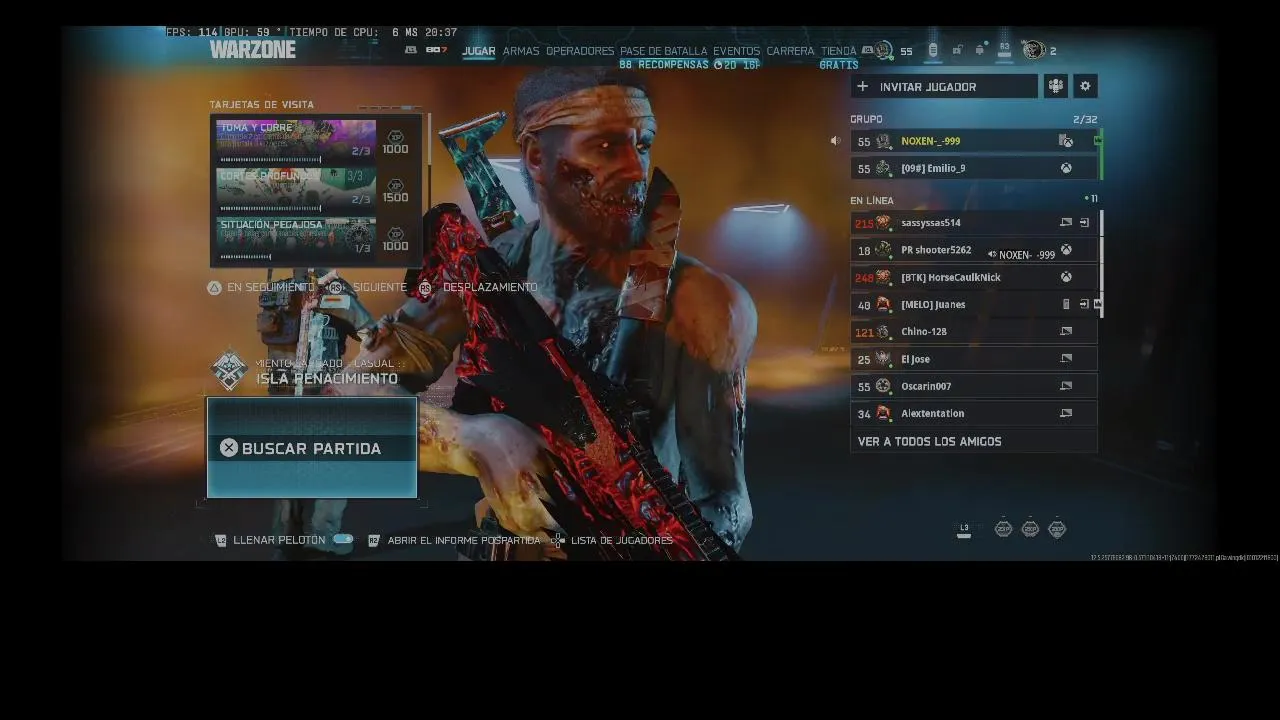Click the rank emblem on sassyssas514 row
1280x720 pixels.
pos(883,223)
